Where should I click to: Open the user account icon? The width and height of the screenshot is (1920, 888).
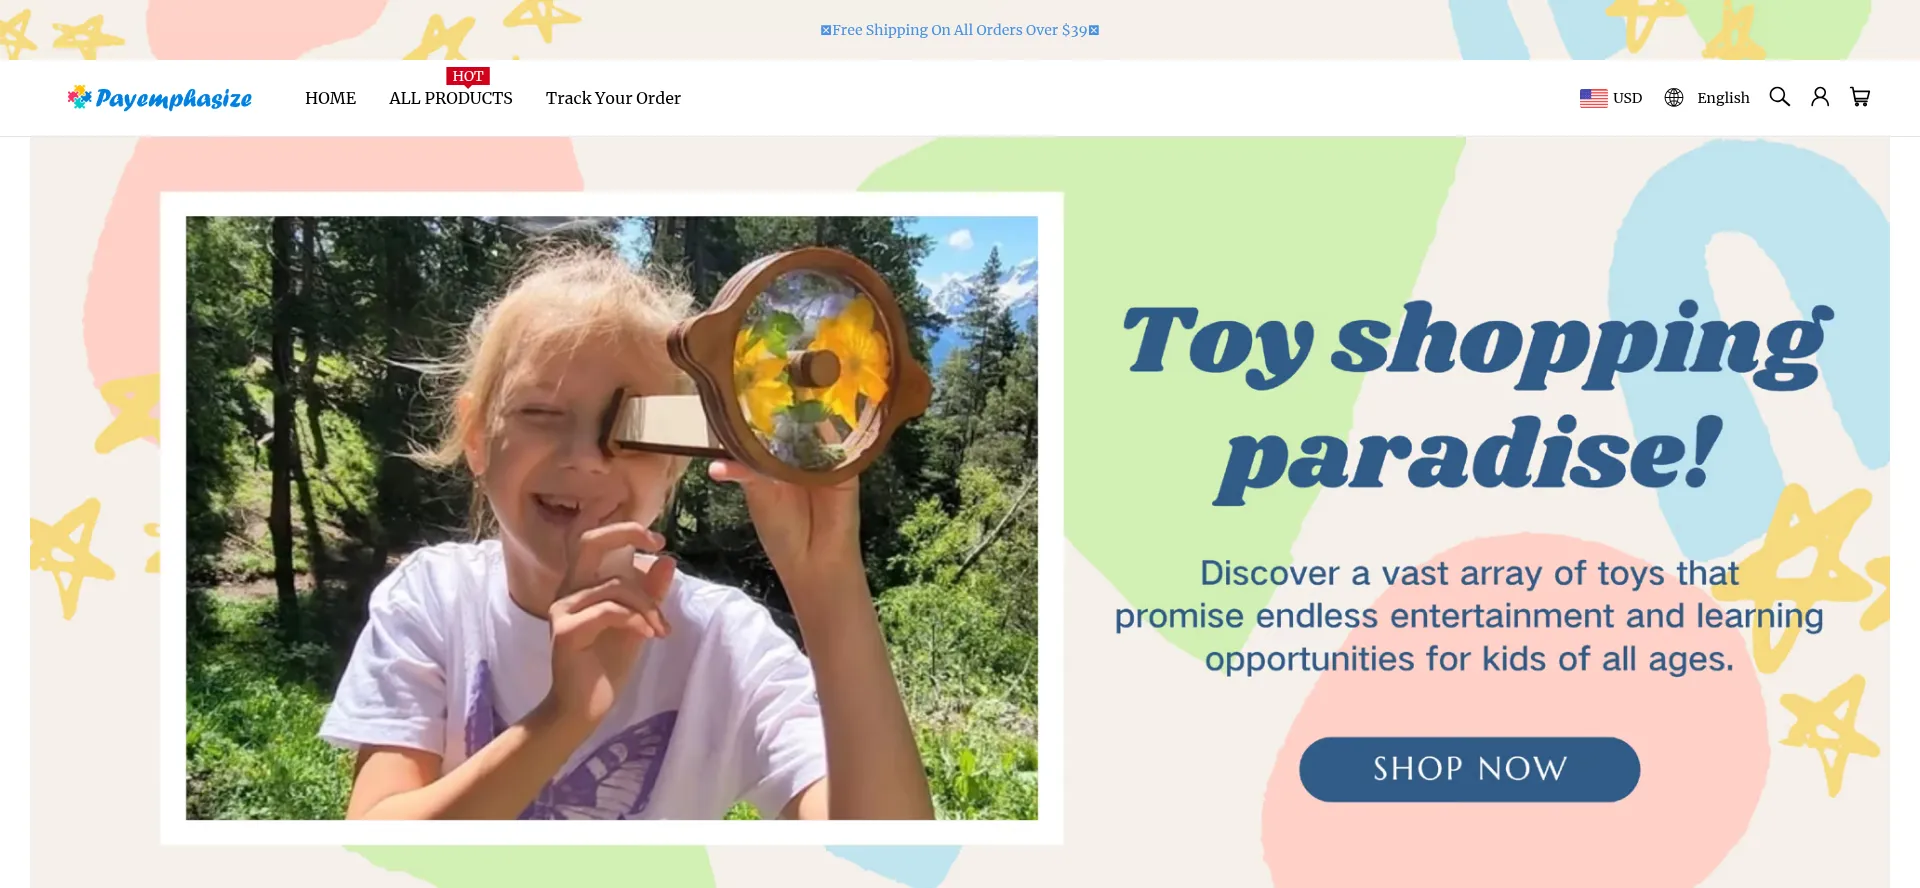[1820, 97]
